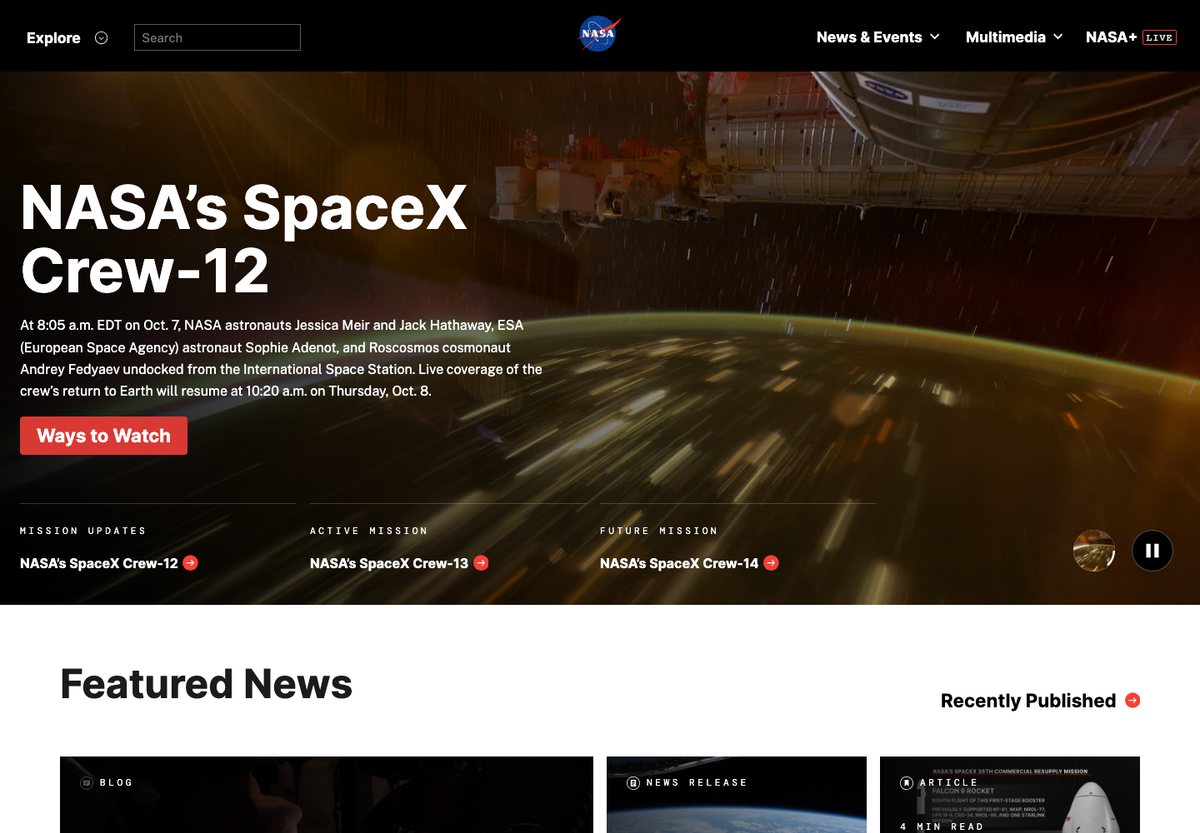Expand the Multimedia menu

point(1014,37)
